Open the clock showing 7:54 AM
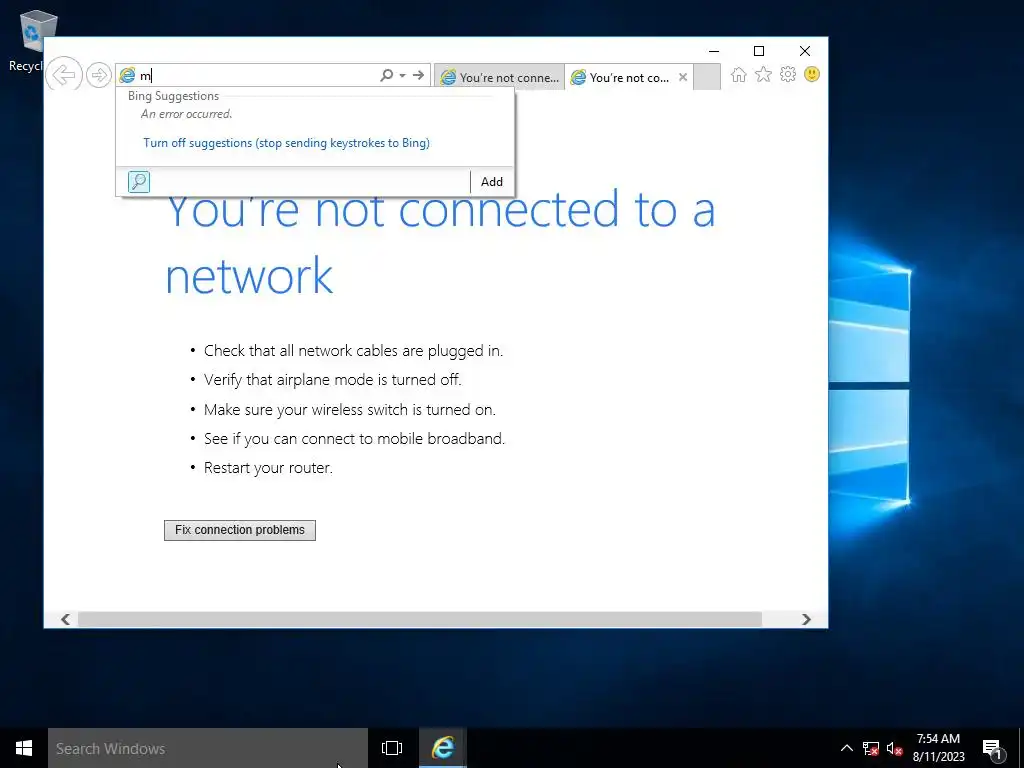 click(x=938, y=748)
